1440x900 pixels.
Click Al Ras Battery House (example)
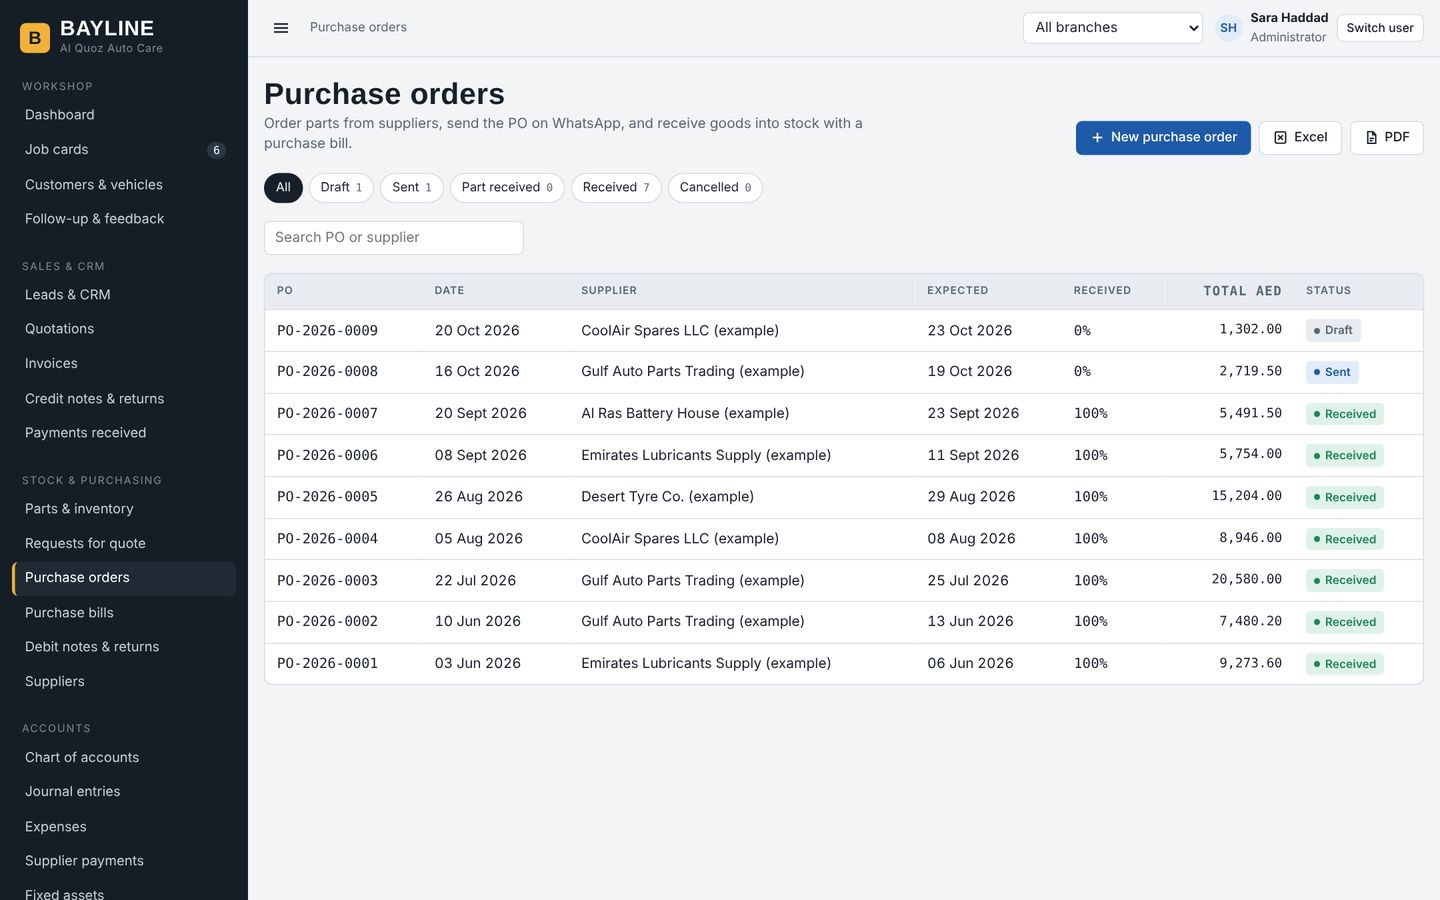[x=685, y=414]
